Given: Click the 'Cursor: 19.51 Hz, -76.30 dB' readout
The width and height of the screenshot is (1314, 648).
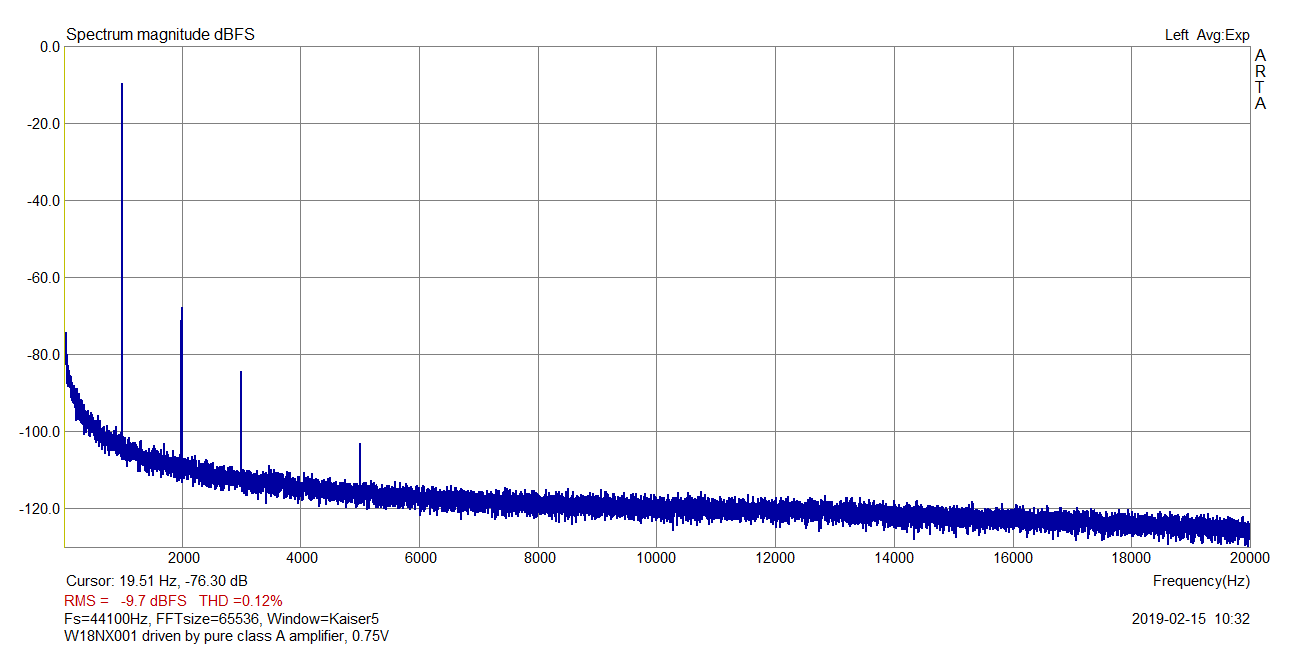Looking at the screenshot, I should tap(157, 581).
